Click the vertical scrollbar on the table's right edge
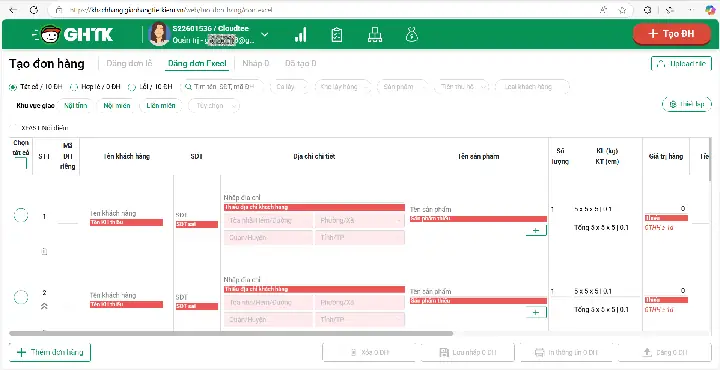The height and width of the screenshot is (370, 720). coord(711,160)
